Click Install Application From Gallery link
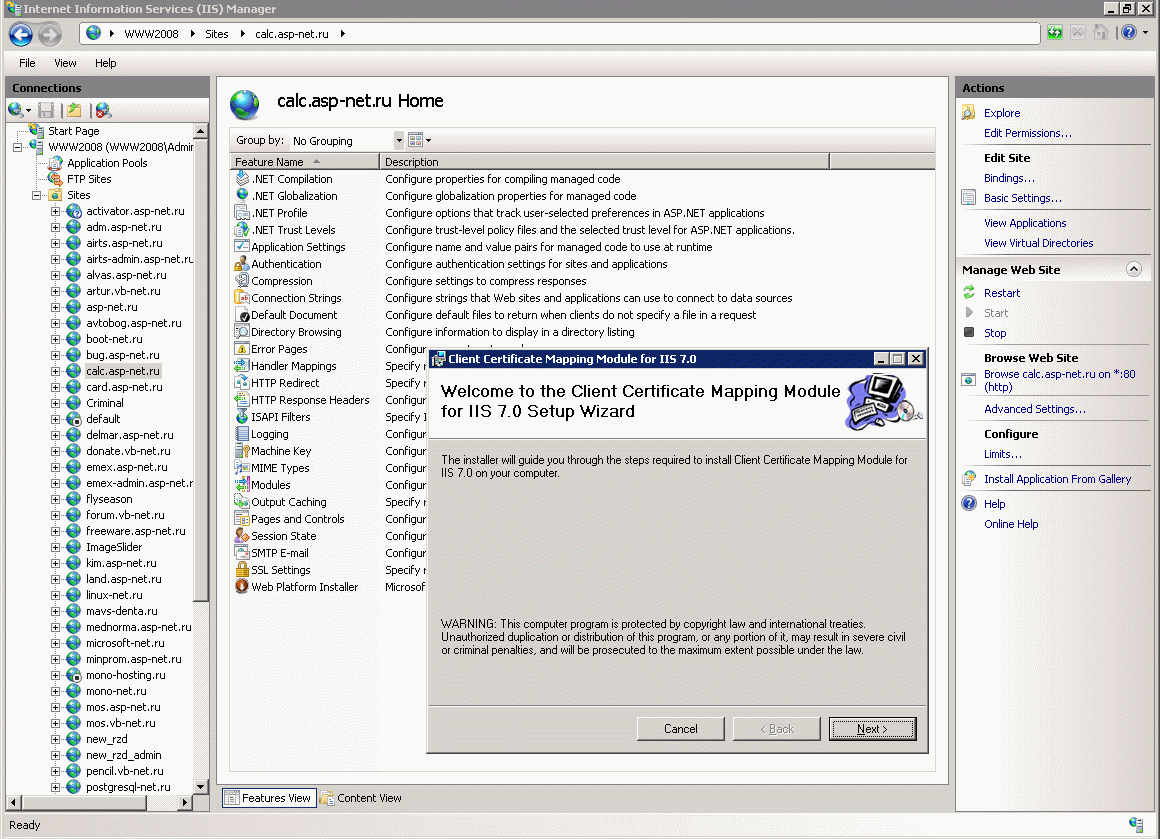Screen dimensions: 1160x839 coord(1057,479)
